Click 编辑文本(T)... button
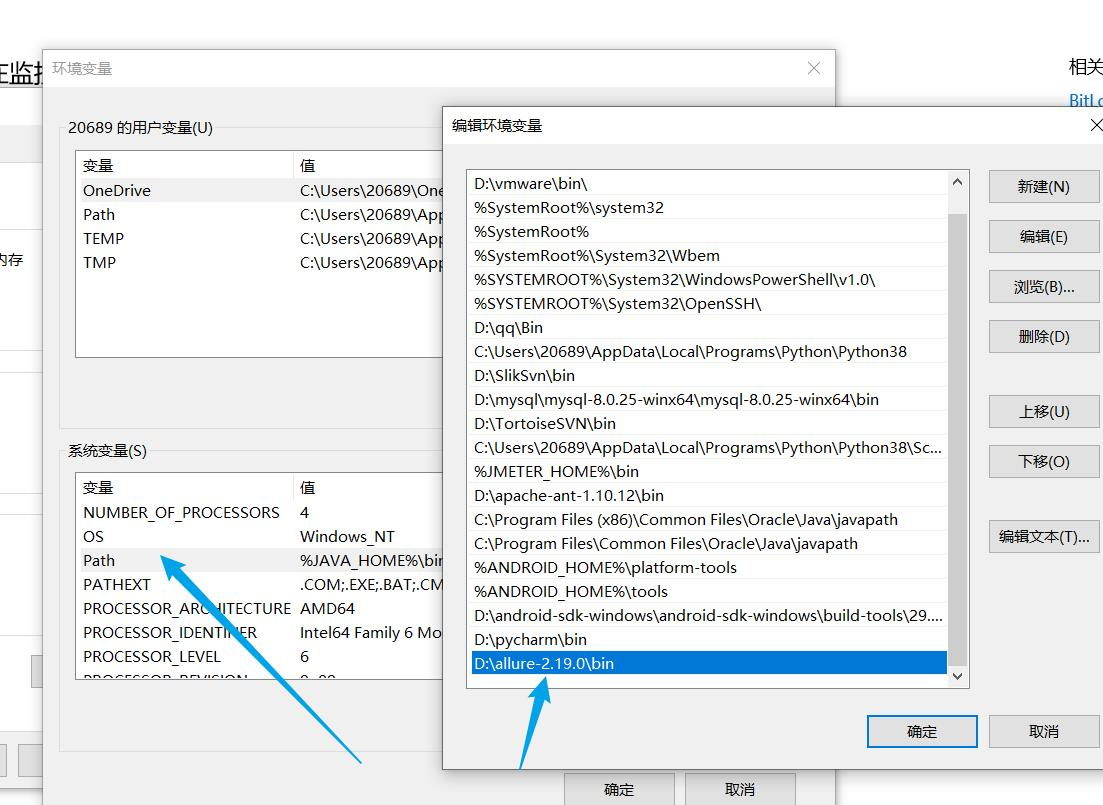The width and height of the screenshot is (1103, 805). (x=1044, y=536)
